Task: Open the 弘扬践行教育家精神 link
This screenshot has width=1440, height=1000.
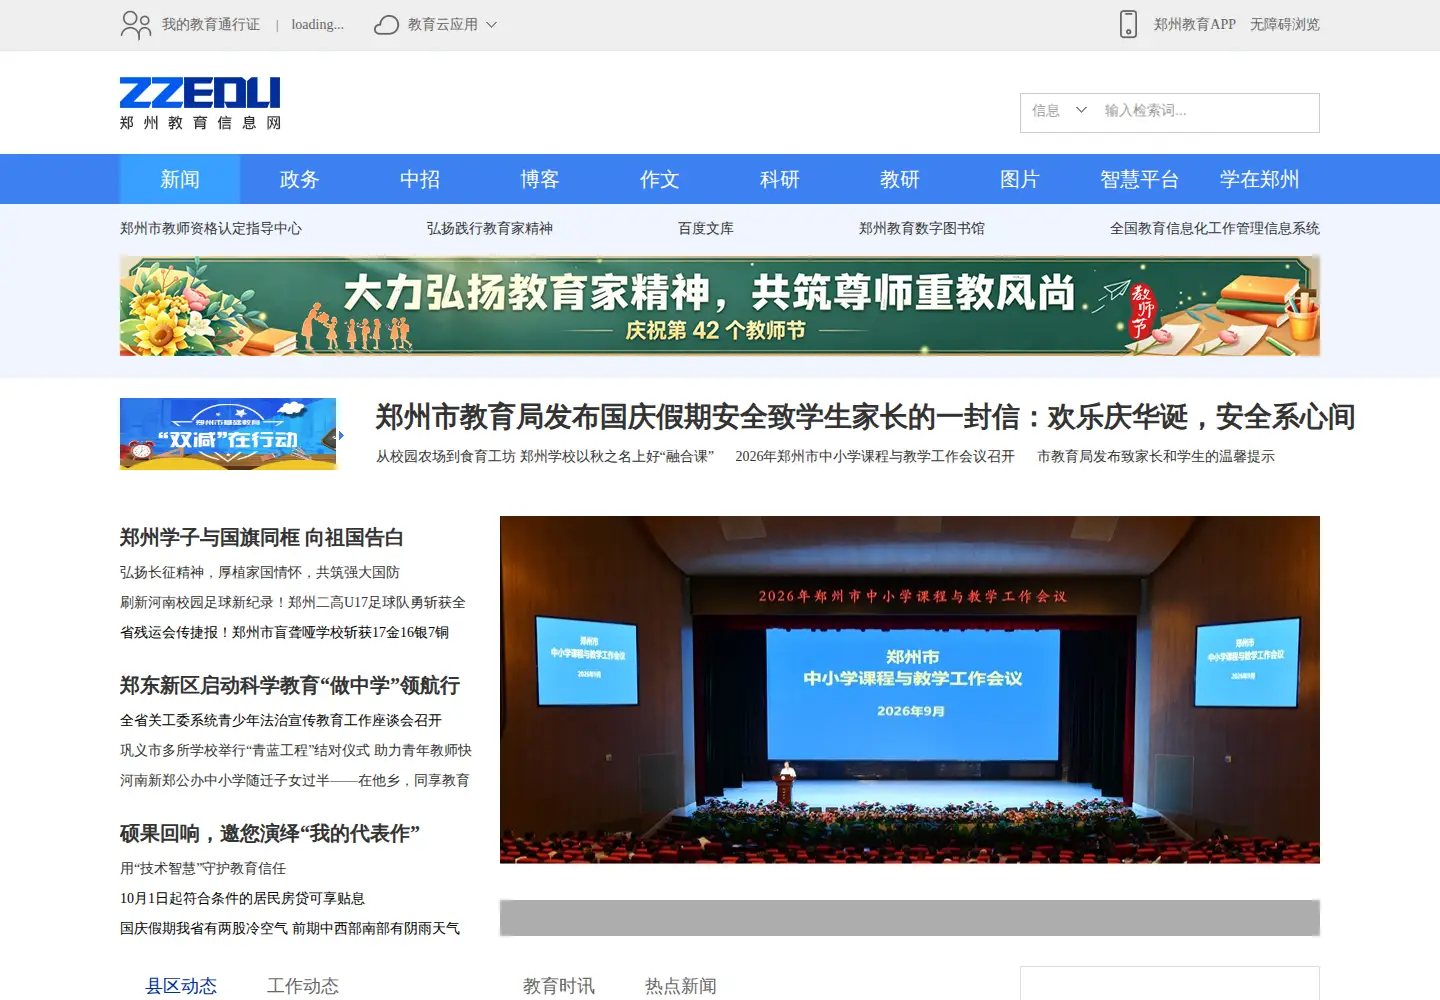Action: (x=490, y=229)
